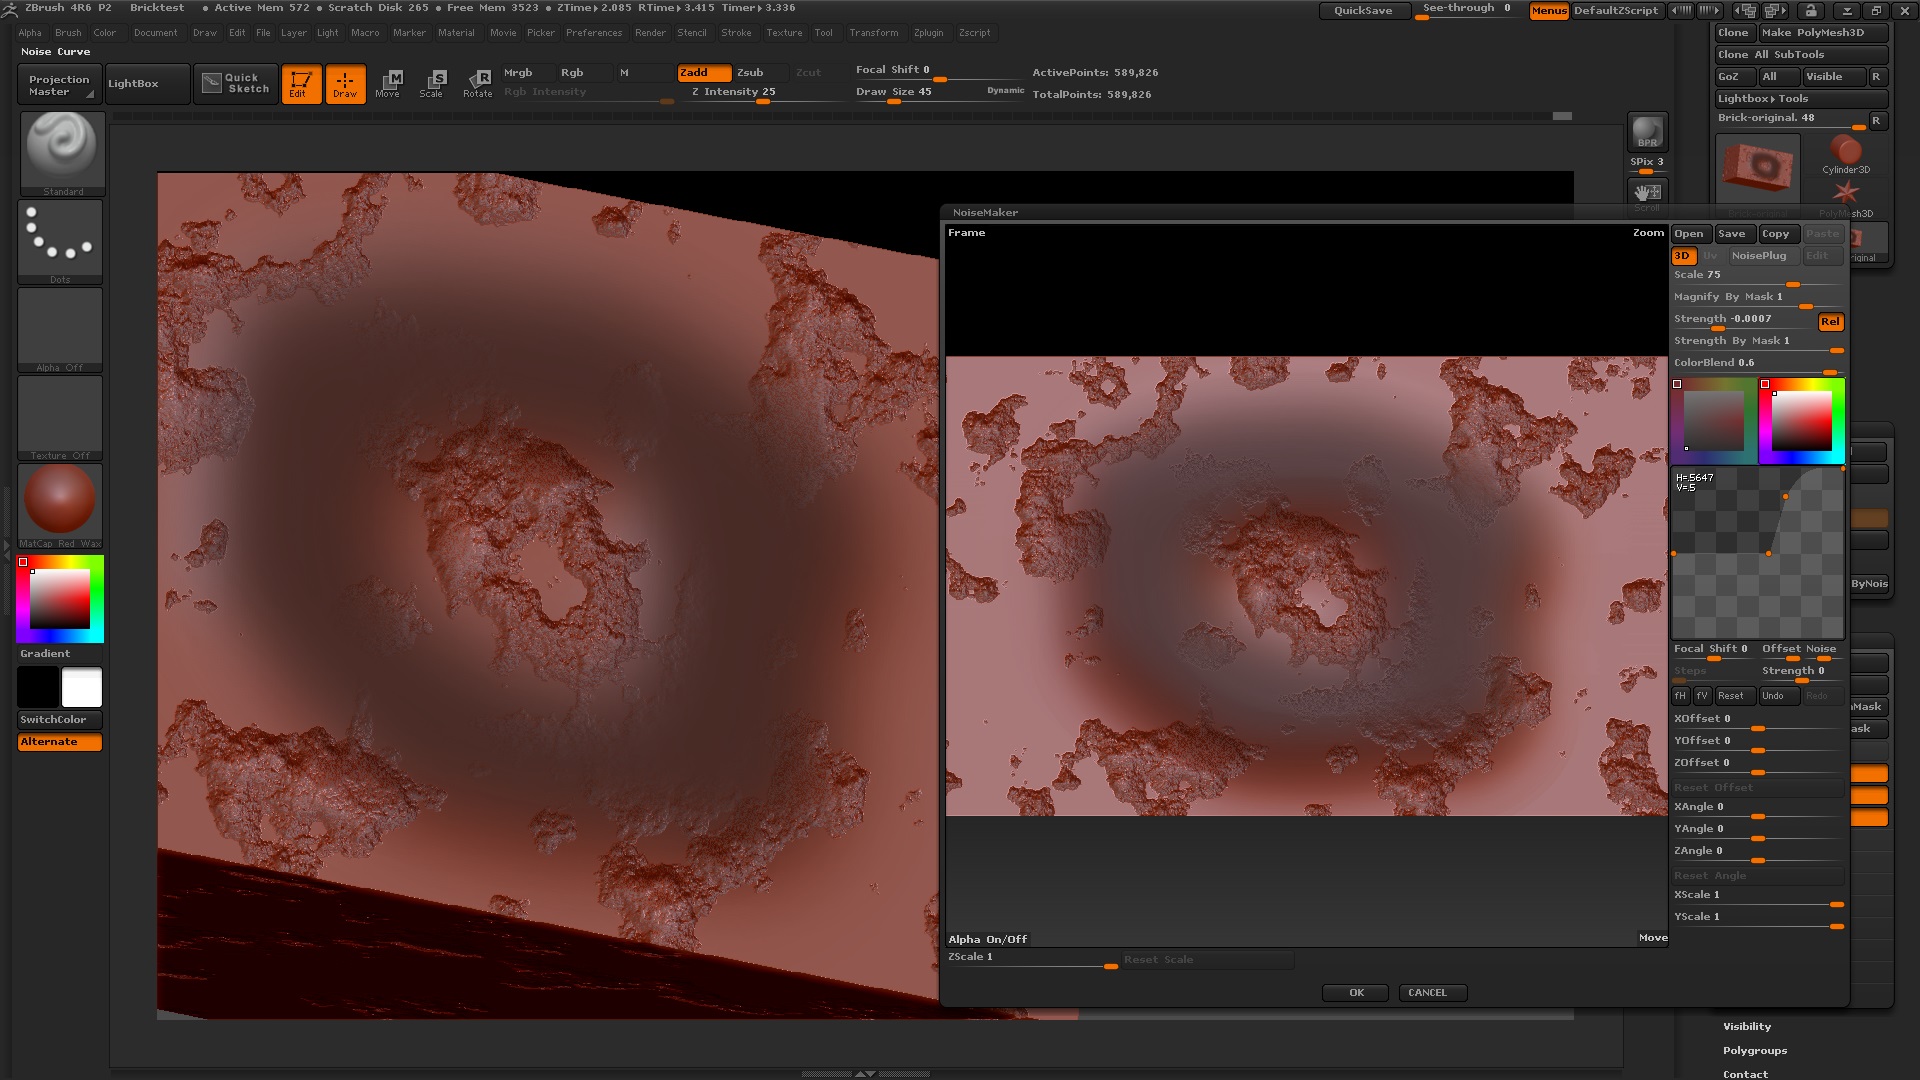1920x1080 pixels.
Task: Open the Stroke menu
Action: point(736,33)
